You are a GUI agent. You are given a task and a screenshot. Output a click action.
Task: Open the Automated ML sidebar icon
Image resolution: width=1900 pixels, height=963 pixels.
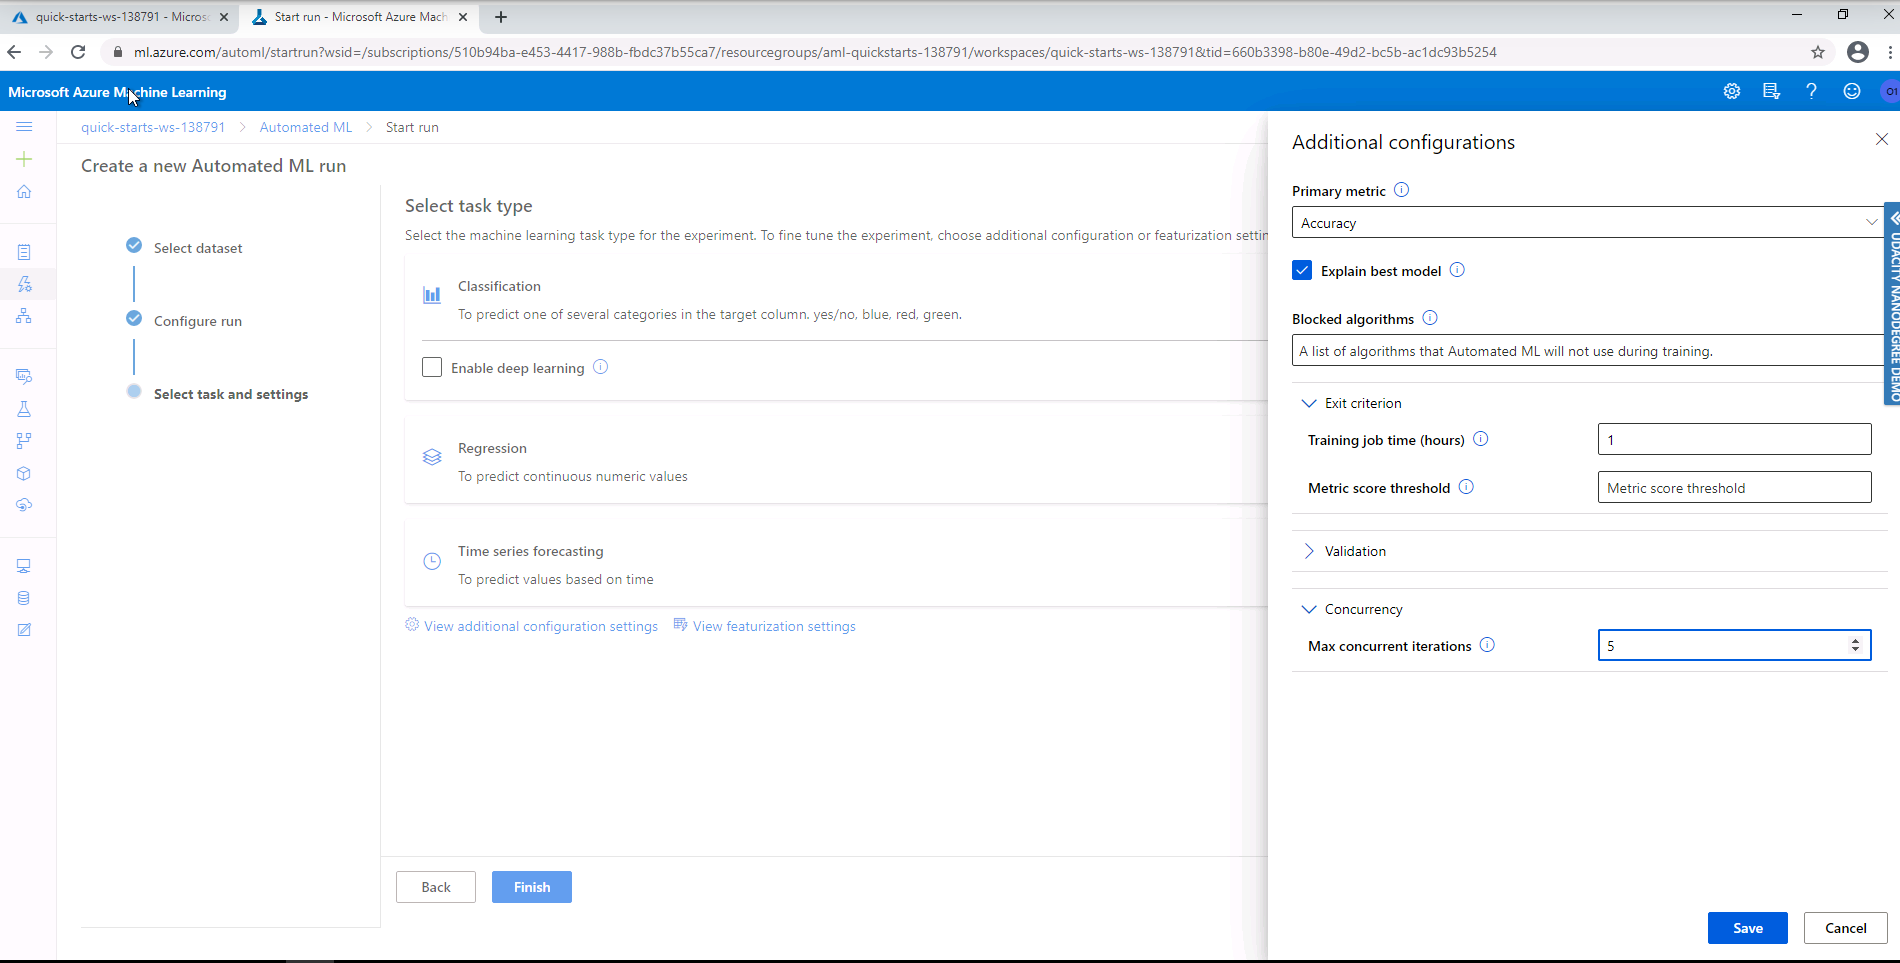24,284
